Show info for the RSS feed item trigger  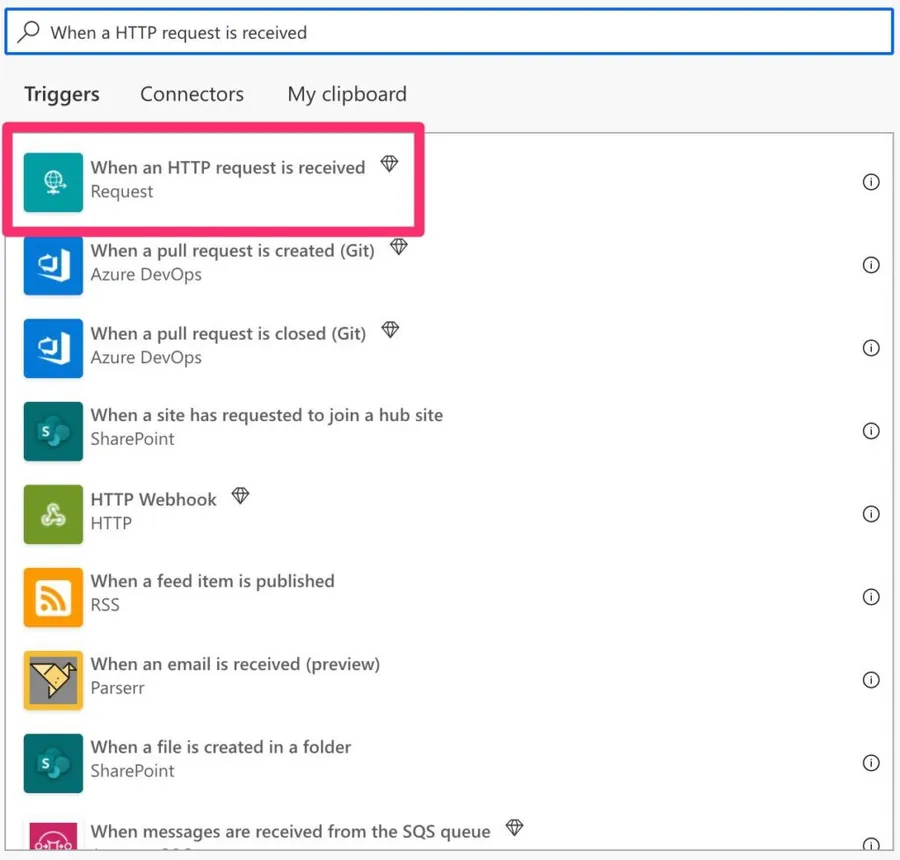871,597
